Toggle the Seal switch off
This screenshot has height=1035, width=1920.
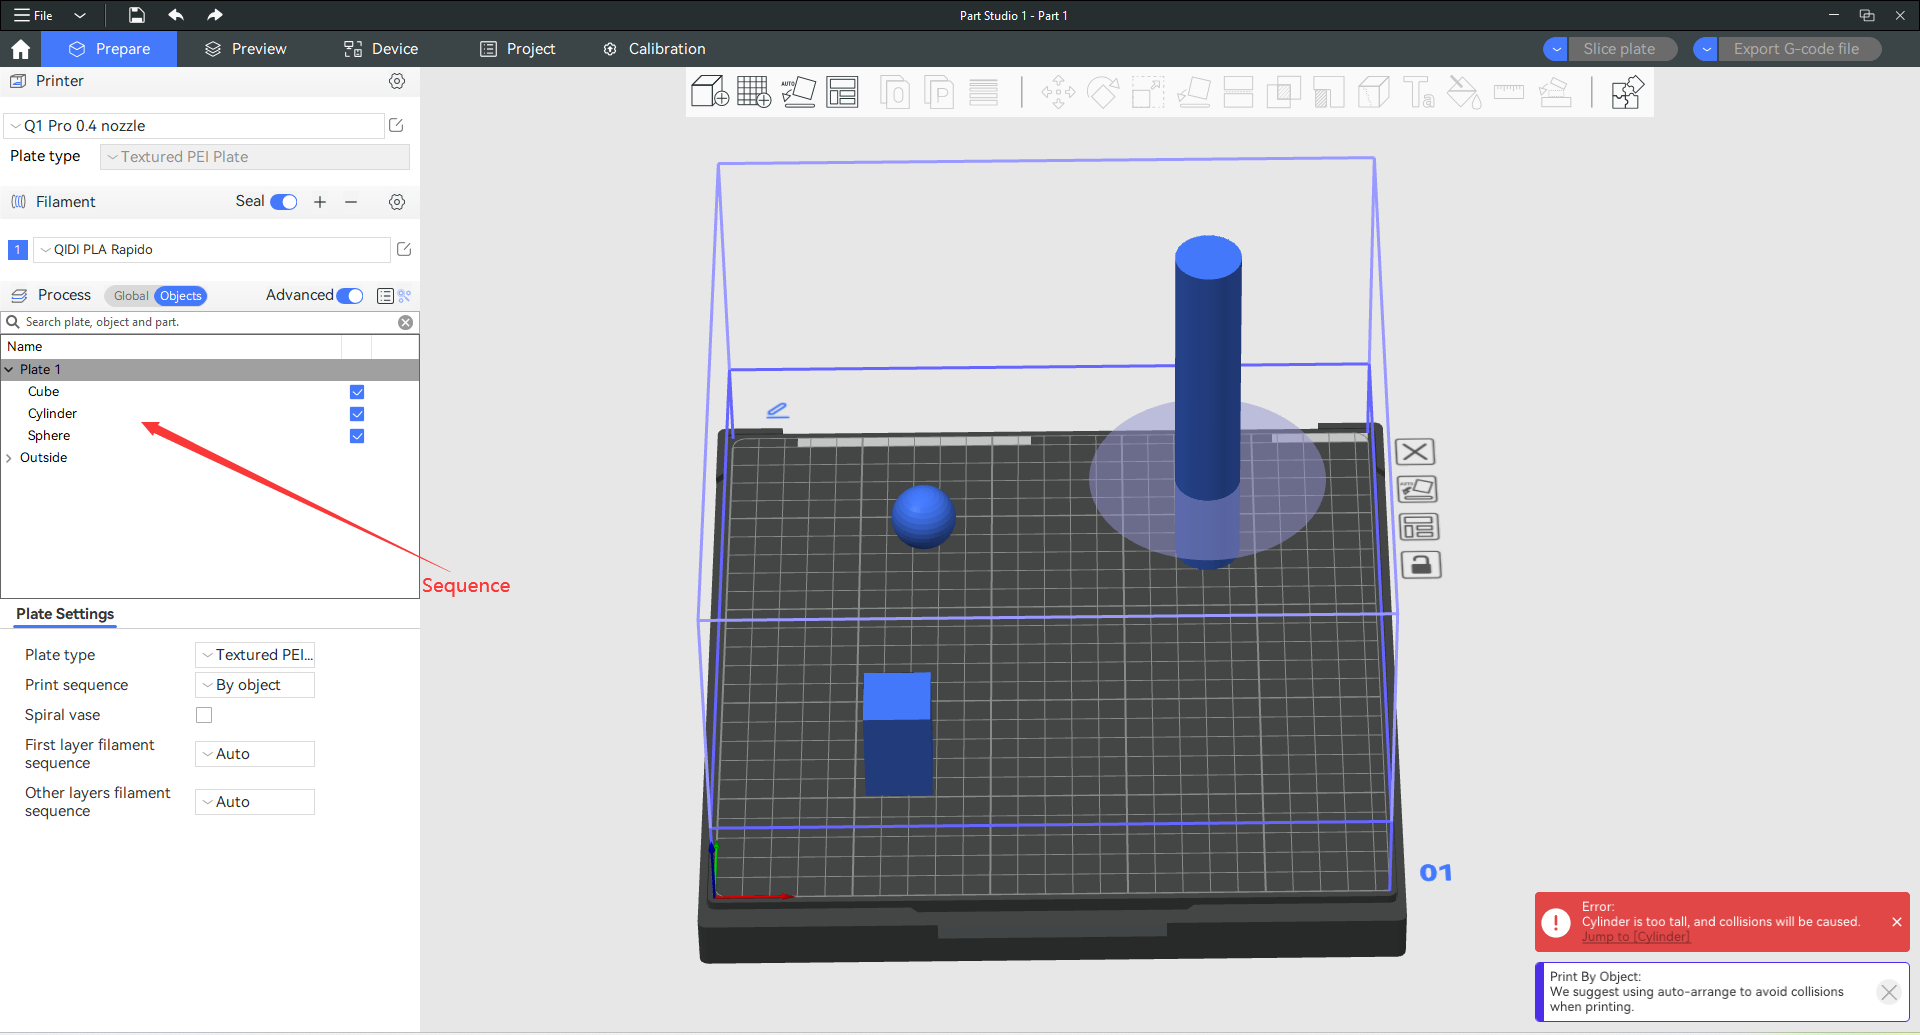tap(284, 202)
